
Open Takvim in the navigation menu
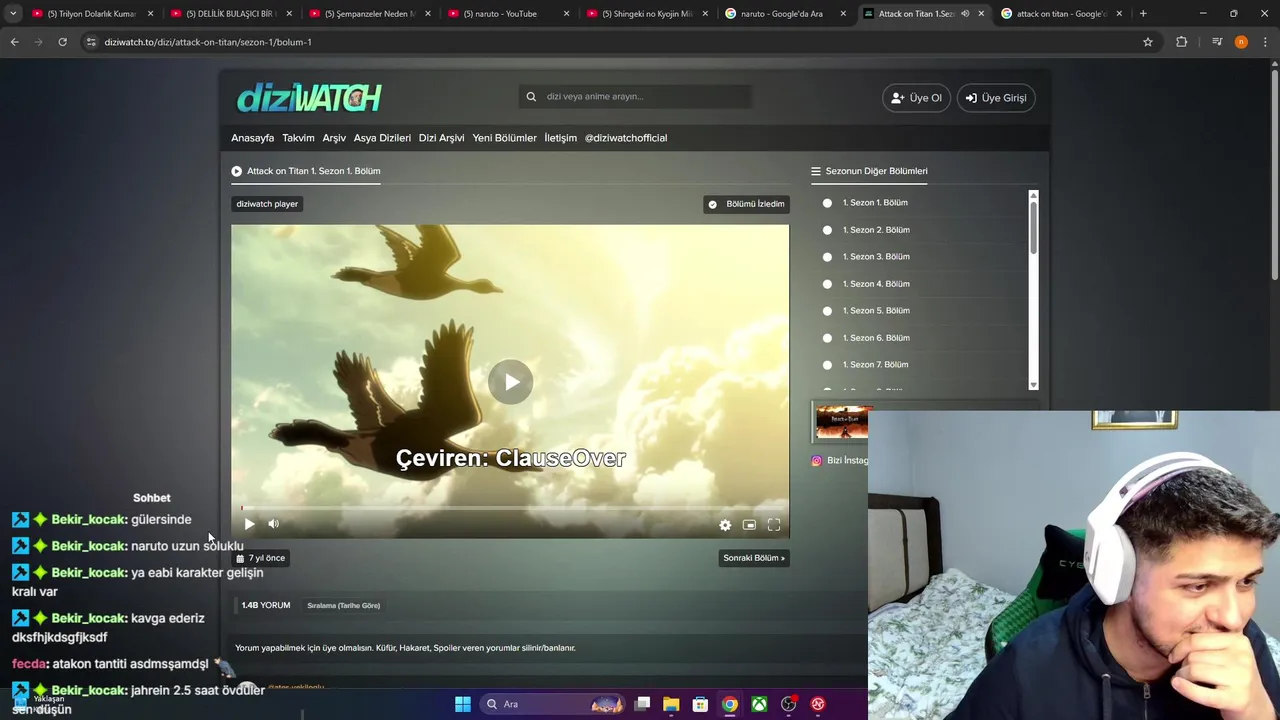click(298, 138)
